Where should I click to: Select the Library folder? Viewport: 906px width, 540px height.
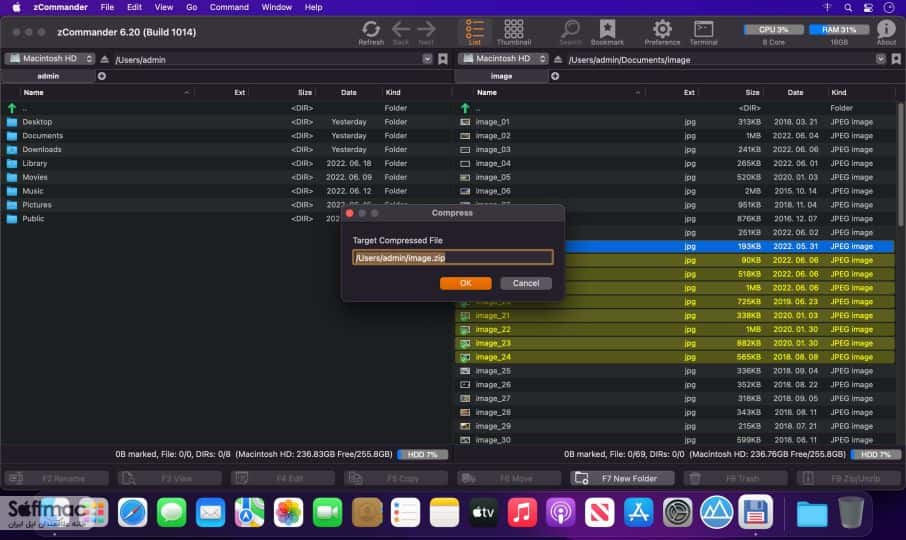pos(226,163)
